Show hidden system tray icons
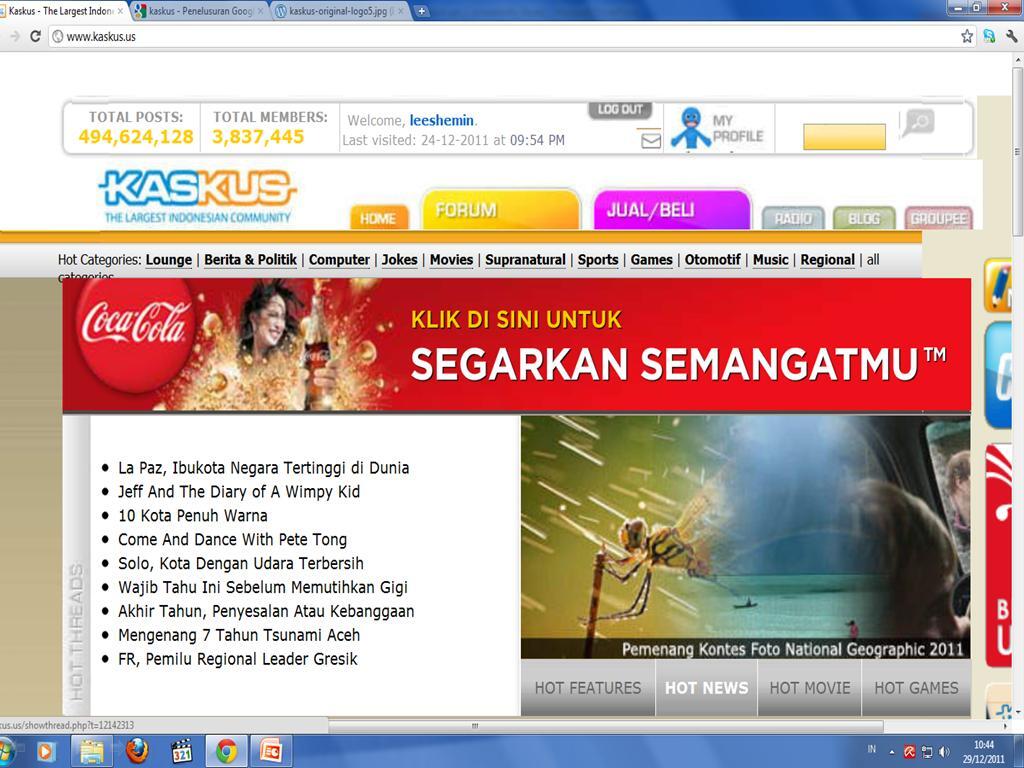The image size is (1024, 768). pyautogui.click(x=892, y=751)
